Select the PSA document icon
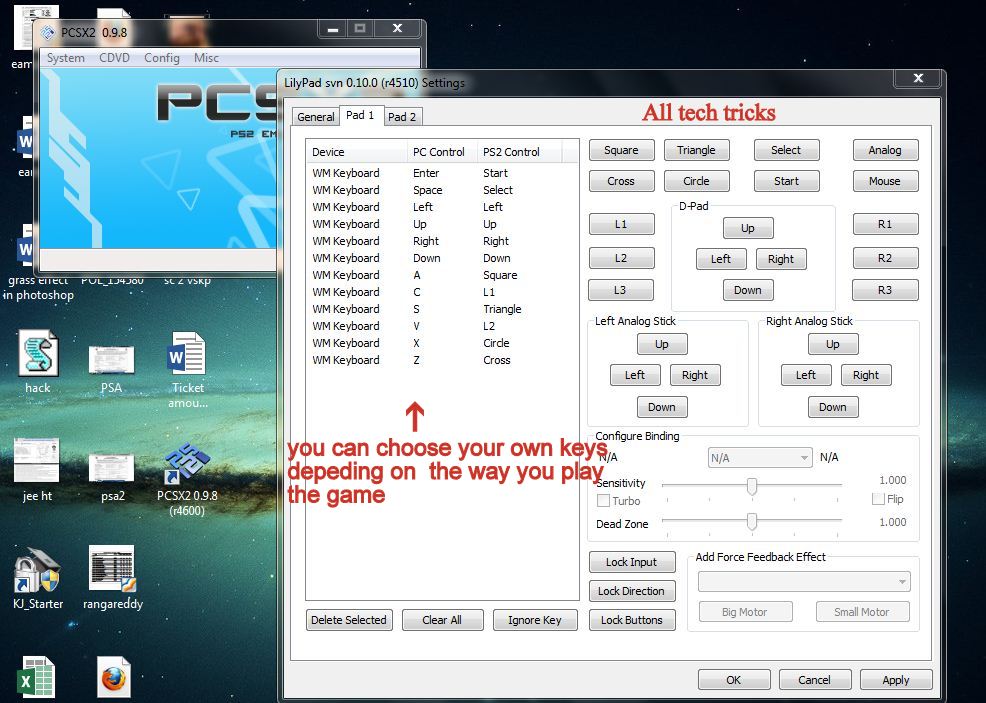Image resolution: width=986 pixels, height=703 pixels. pos(113,360)
